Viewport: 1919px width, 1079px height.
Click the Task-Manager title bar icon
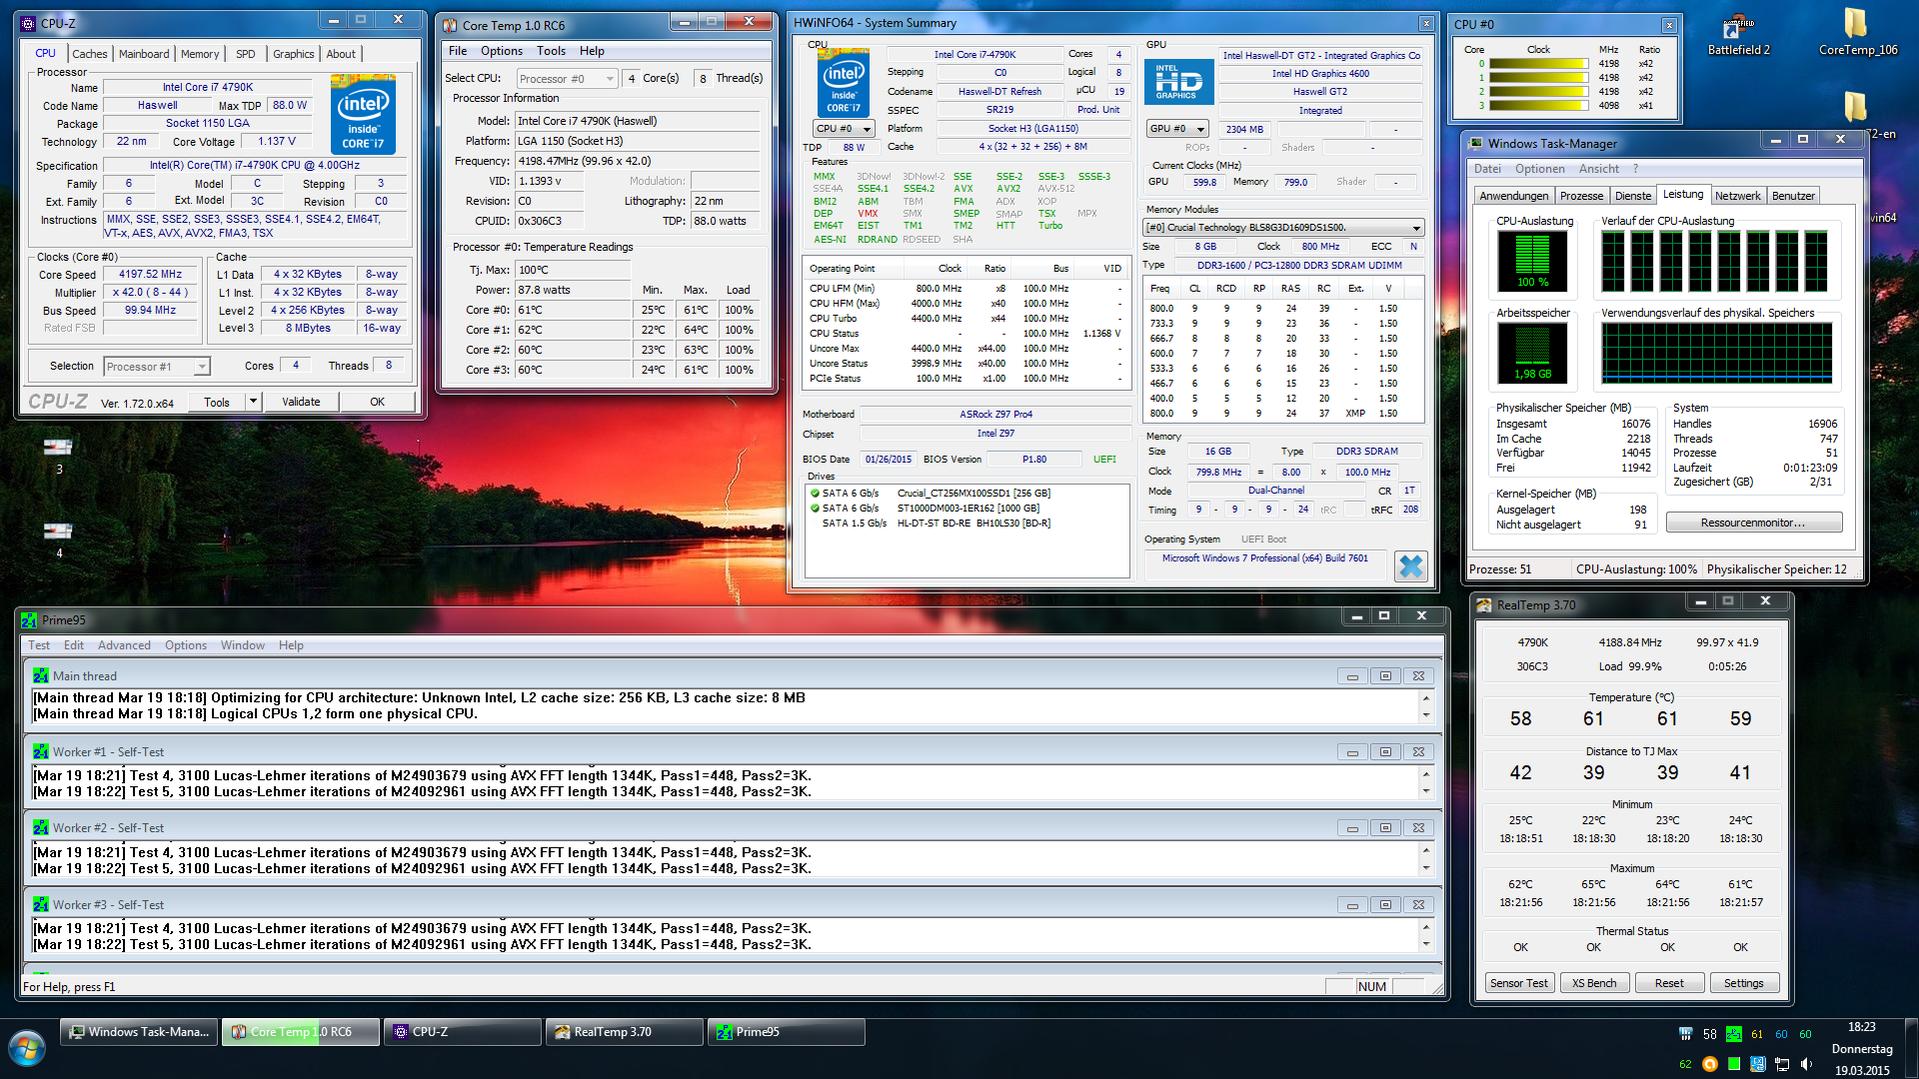(1476, 143)
